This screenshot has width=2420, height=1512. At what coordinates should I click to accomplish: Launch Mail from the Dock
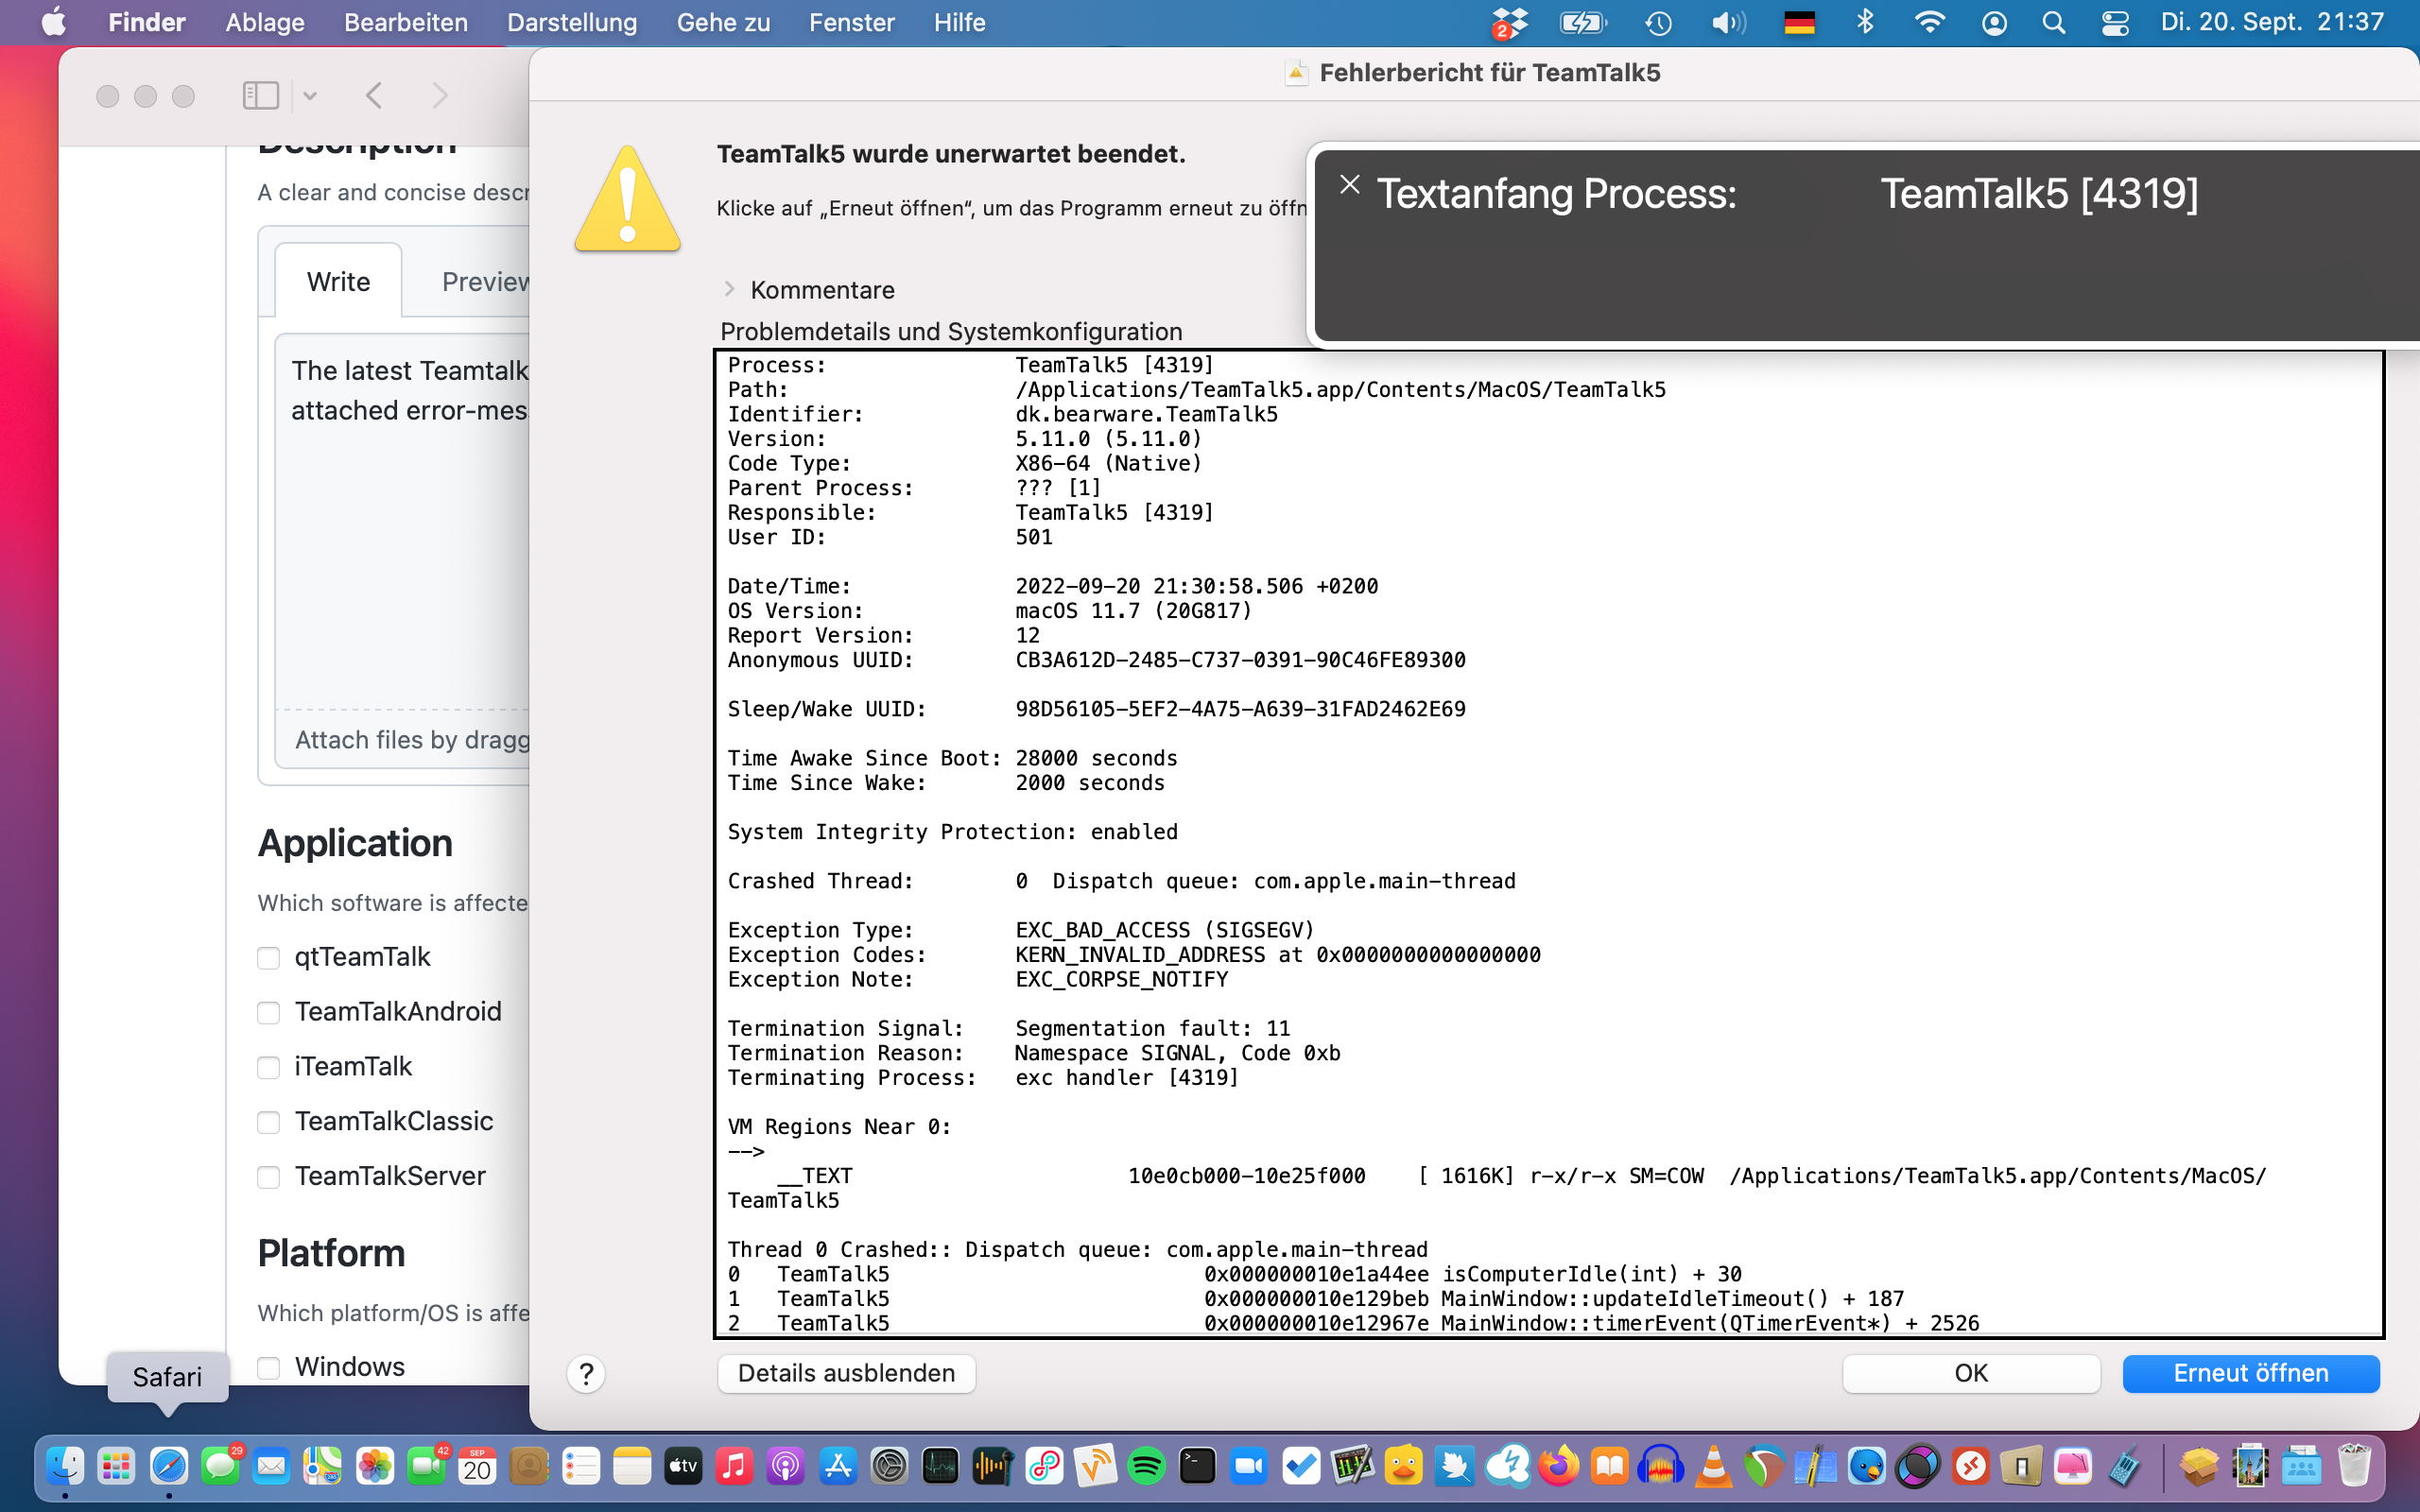coord(271,1467)
